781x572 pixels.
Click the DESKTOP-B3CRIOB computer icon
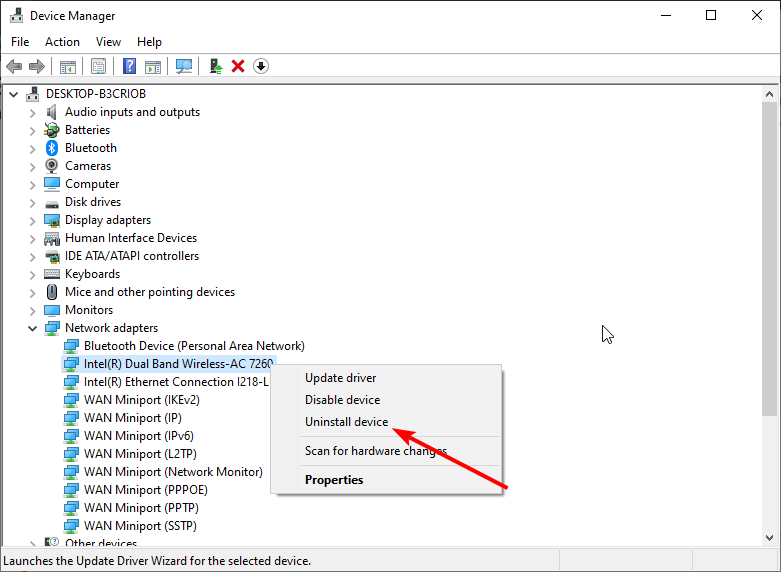pos(33,94)
